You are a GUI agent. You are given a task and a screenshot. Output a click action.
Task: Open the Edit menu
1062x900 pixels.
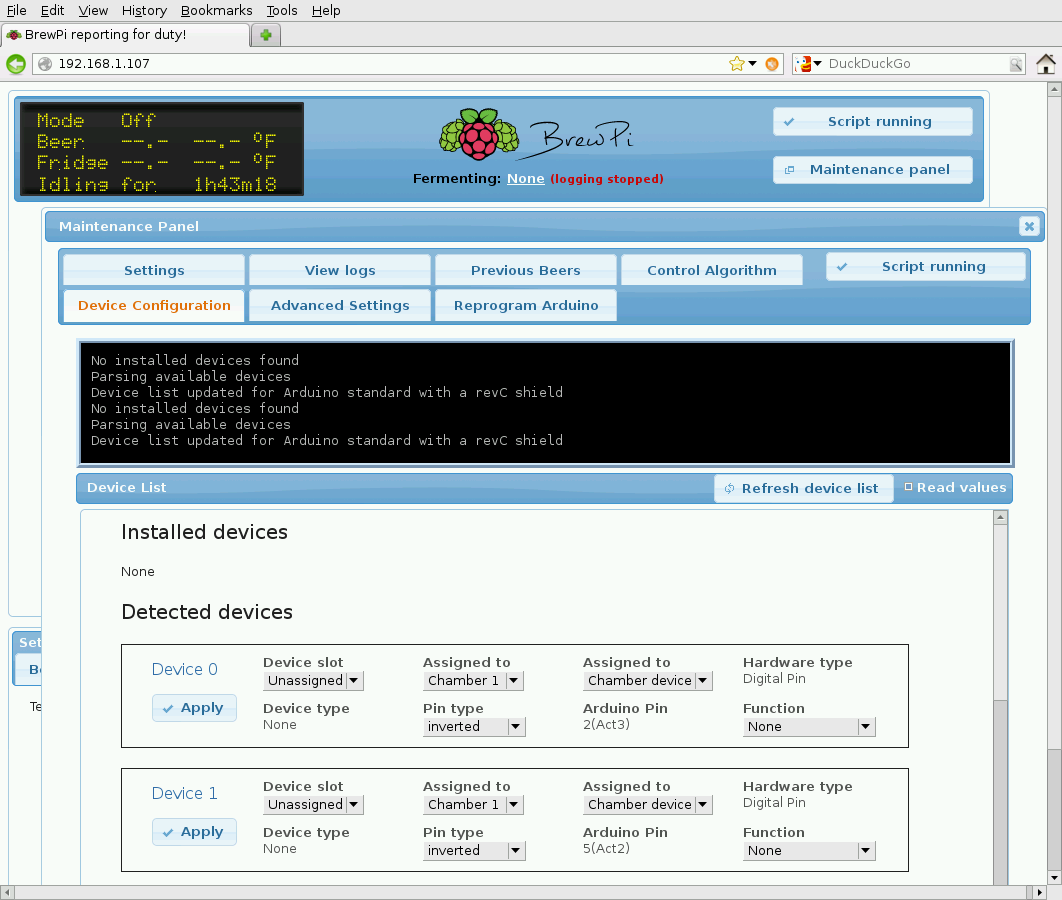[x=52, y=11]
